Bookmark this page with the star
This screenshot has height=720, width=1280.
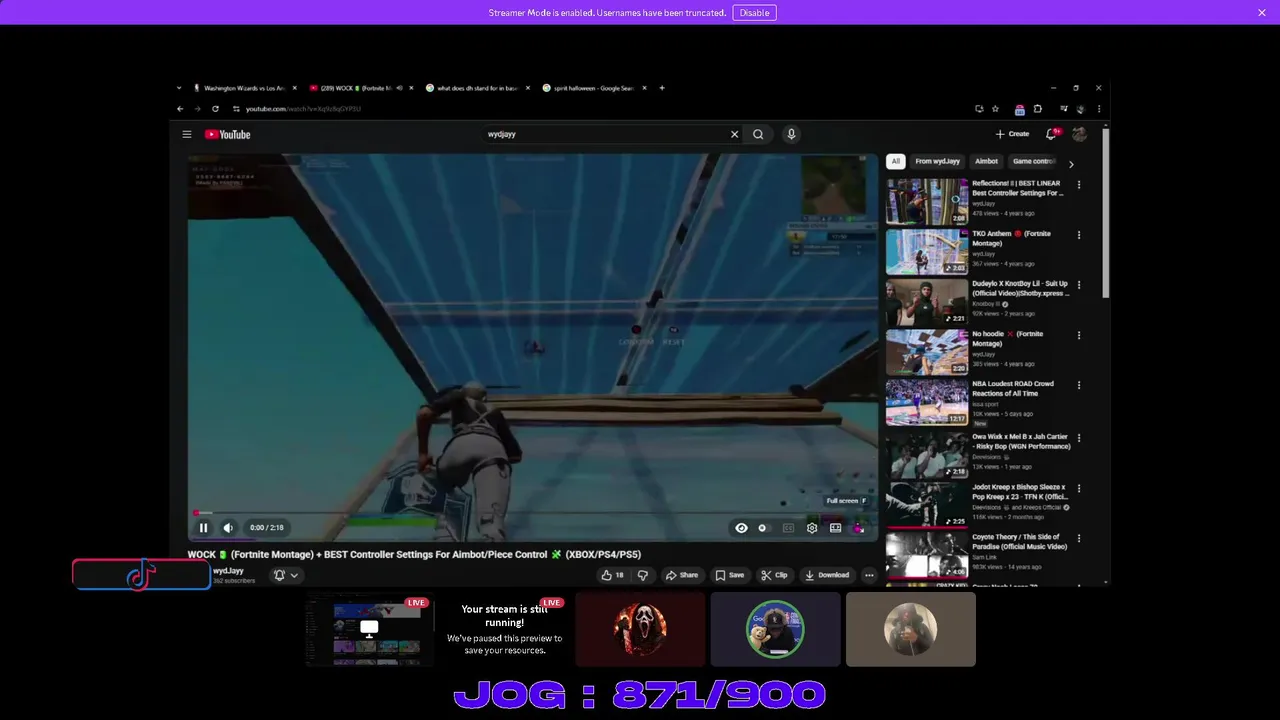tap(995, 109)
